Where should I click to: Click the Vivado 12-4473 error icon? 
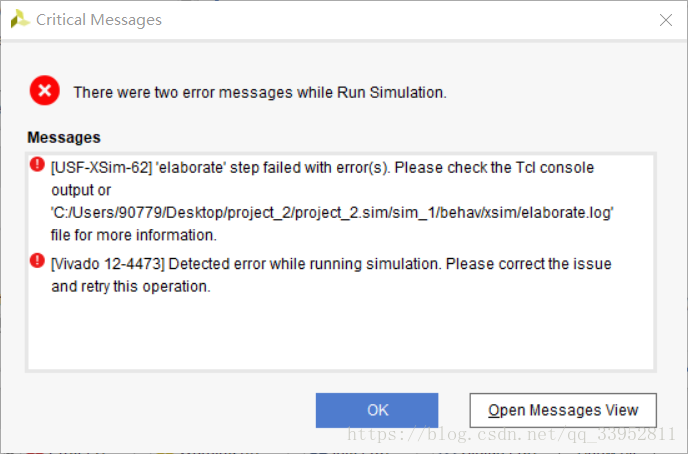point(38,262)
